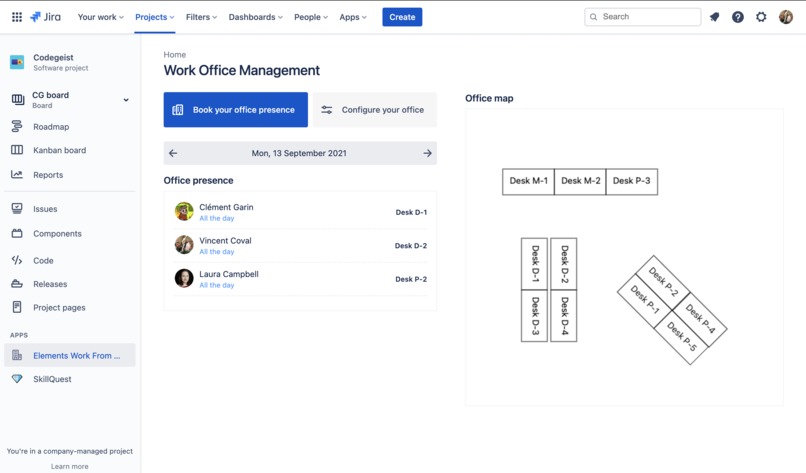Click Clément Garin name in presence list
Screen dimensions: 806x473
point(226,207)
